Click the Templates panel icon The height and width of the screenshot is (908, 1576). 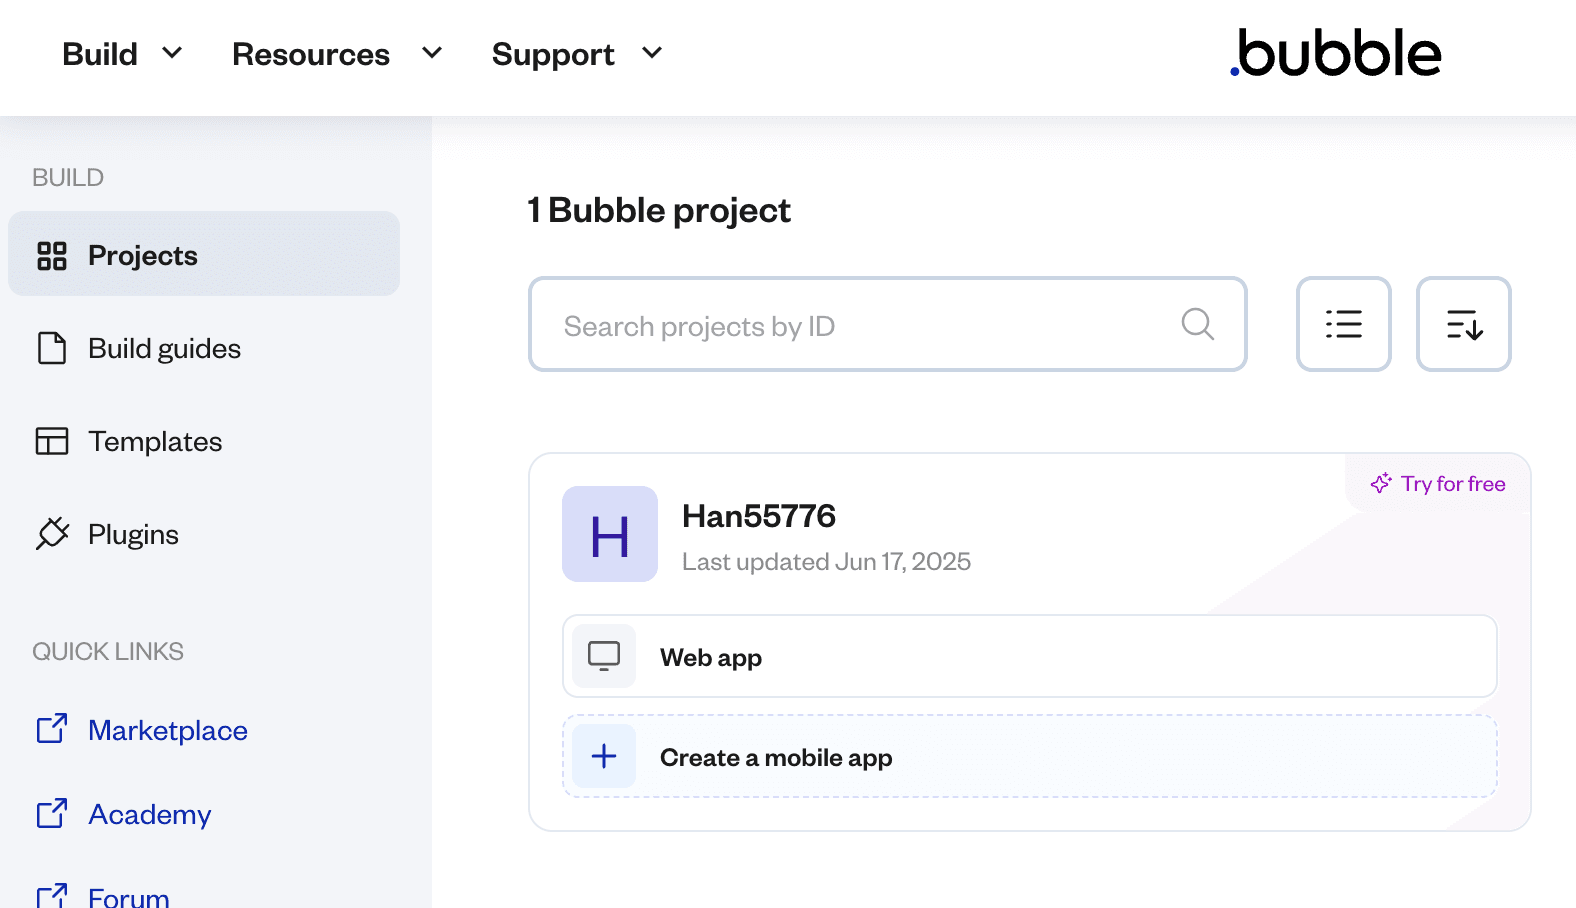(54, 440)
